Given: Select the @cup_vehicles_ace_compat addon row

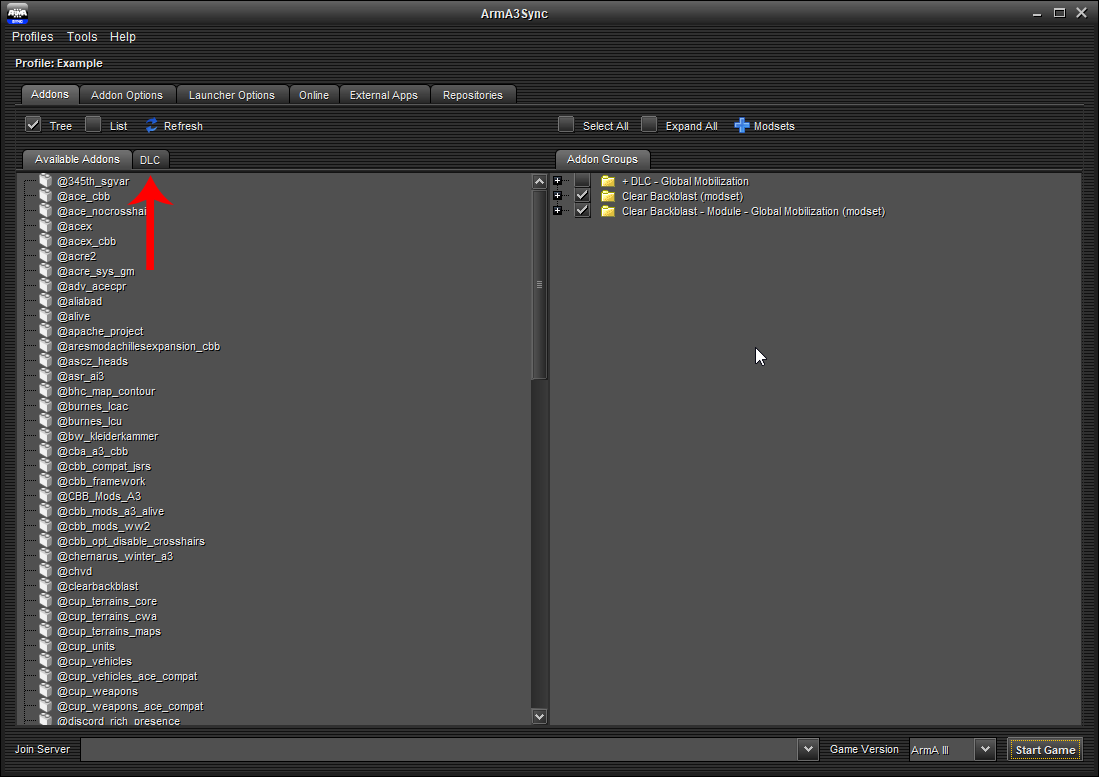Looking at the screenshot, I should click(128, 676).
